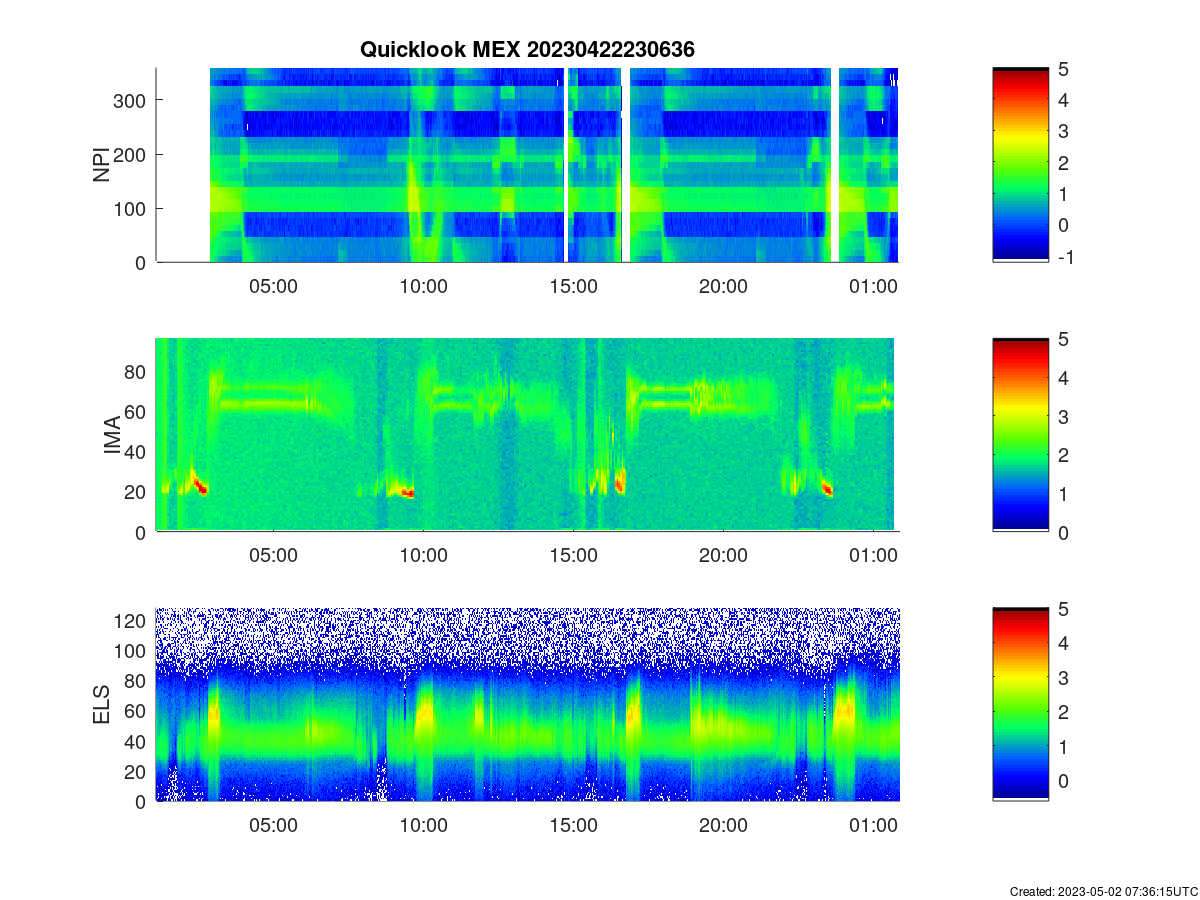This screenshot has height=900, width=1200.
Task: Click the "100" tick on the ELS y-axis
Action: coord(131,651)
